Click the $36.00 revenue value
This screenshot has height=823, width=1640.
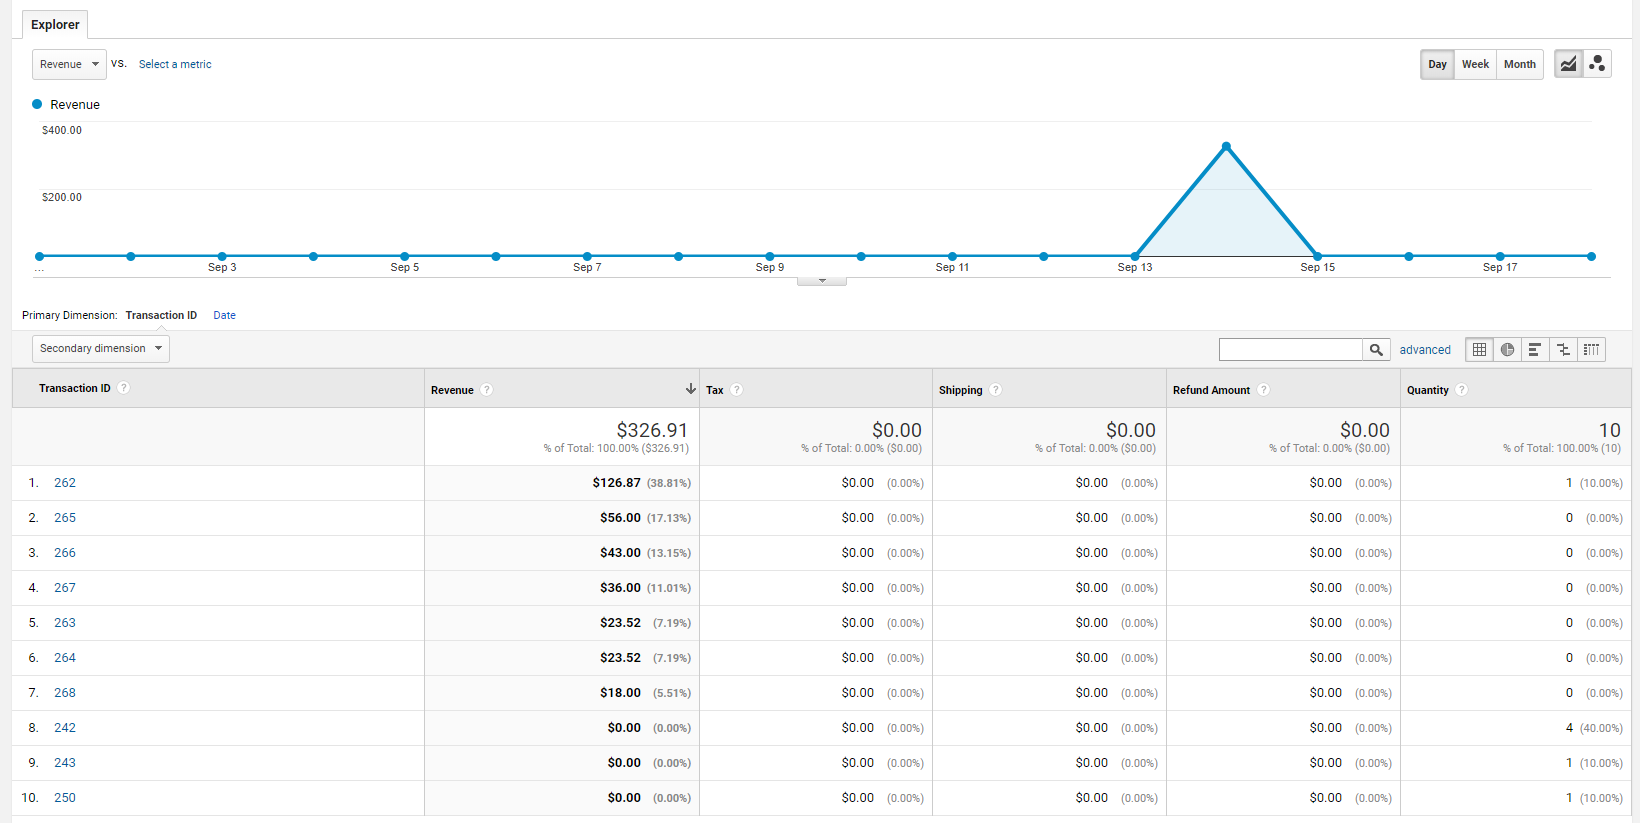[x=620, y=588]
